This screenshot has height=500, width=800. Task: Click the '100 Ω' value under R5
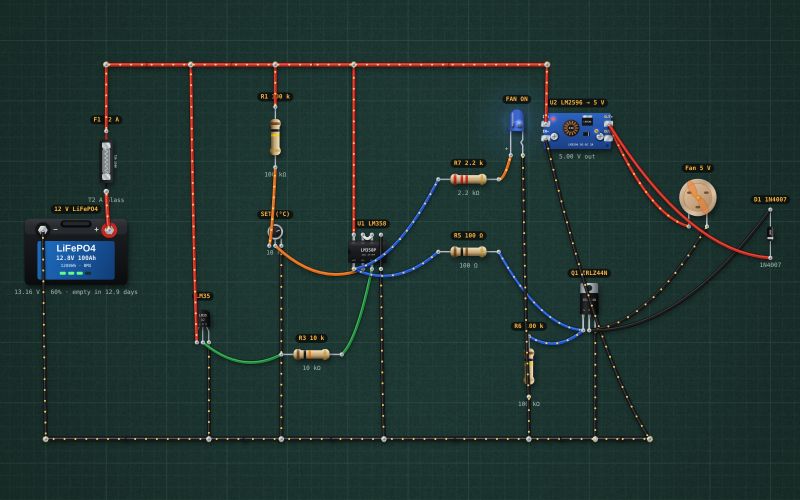point(468,265)
